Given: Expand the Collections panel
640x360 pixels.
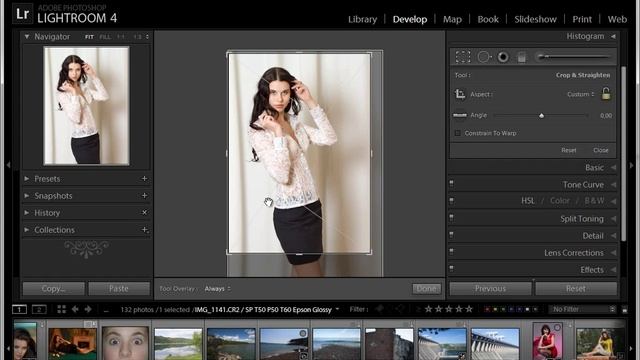Looking at the screenshot, I should 27,230.
